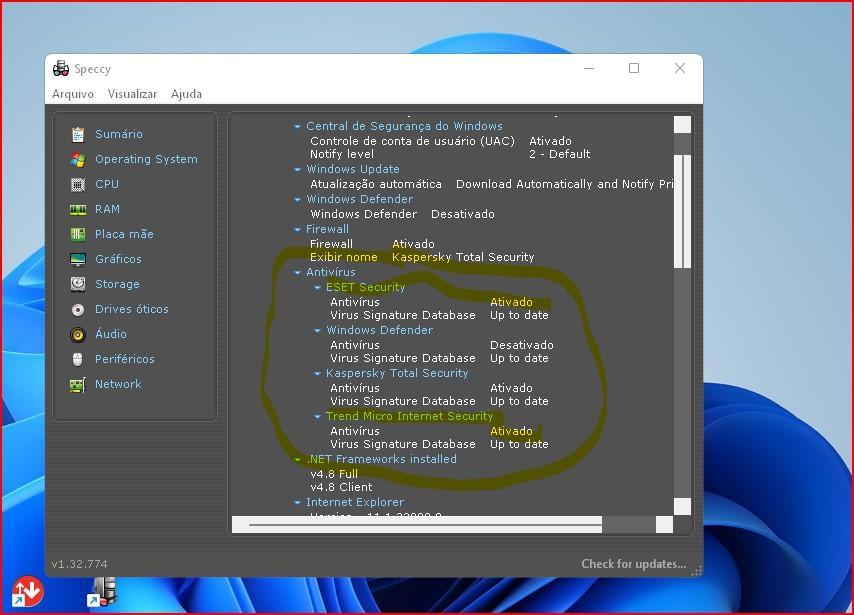Click the Atualização automática label
The height and width of the screenshot is (615, 854).
[376, 185]
